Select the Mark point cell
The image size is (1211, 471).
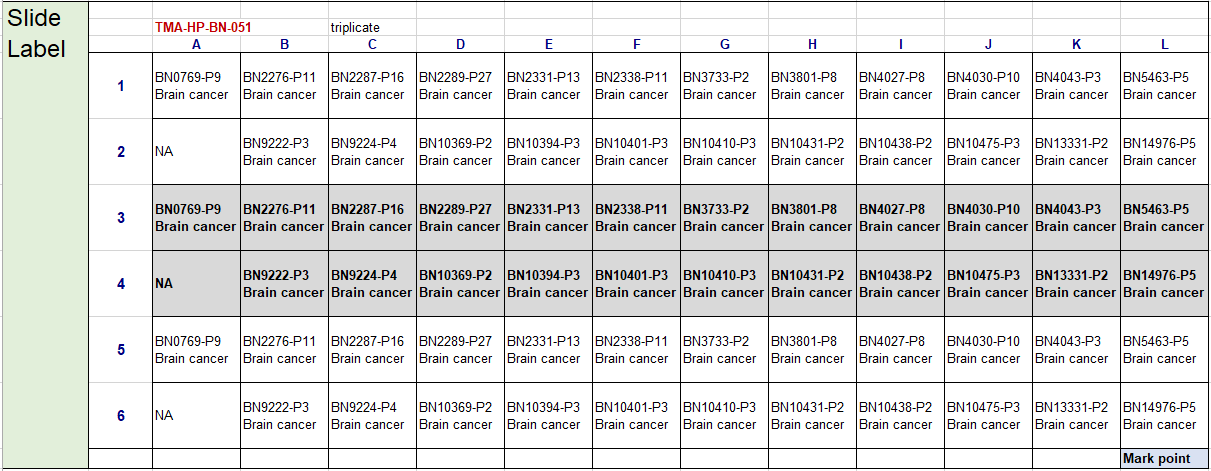tap(1164, 459)
